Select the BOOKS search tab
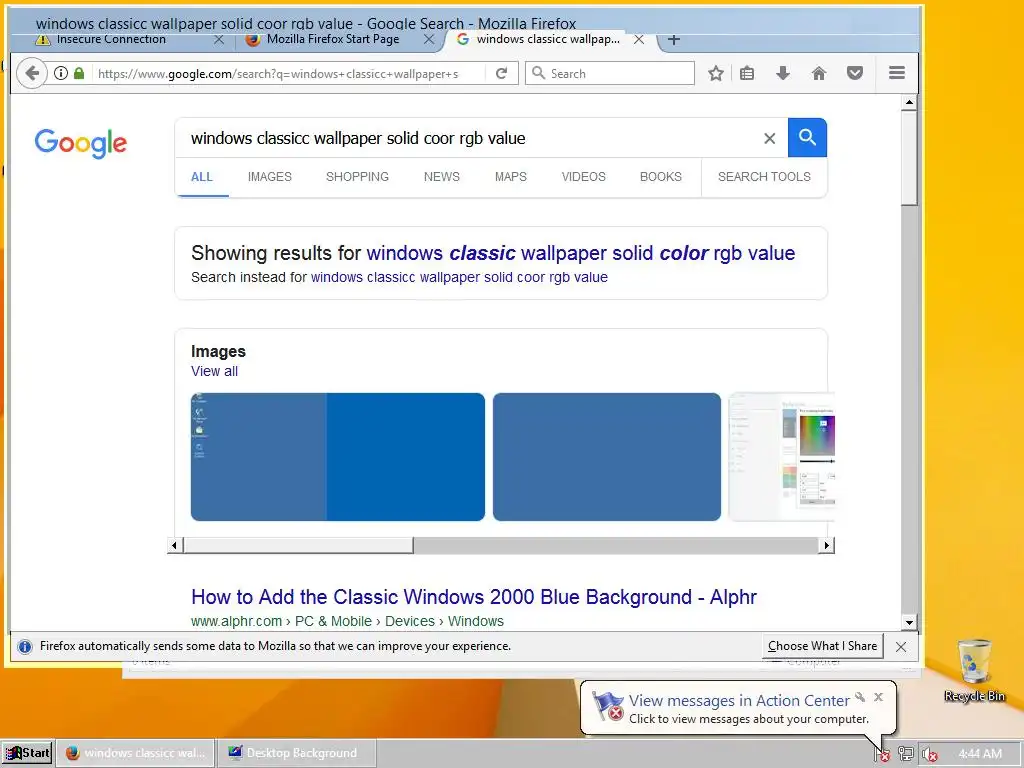The height and width of the screenshot is (768, 1024). point(661,177)
